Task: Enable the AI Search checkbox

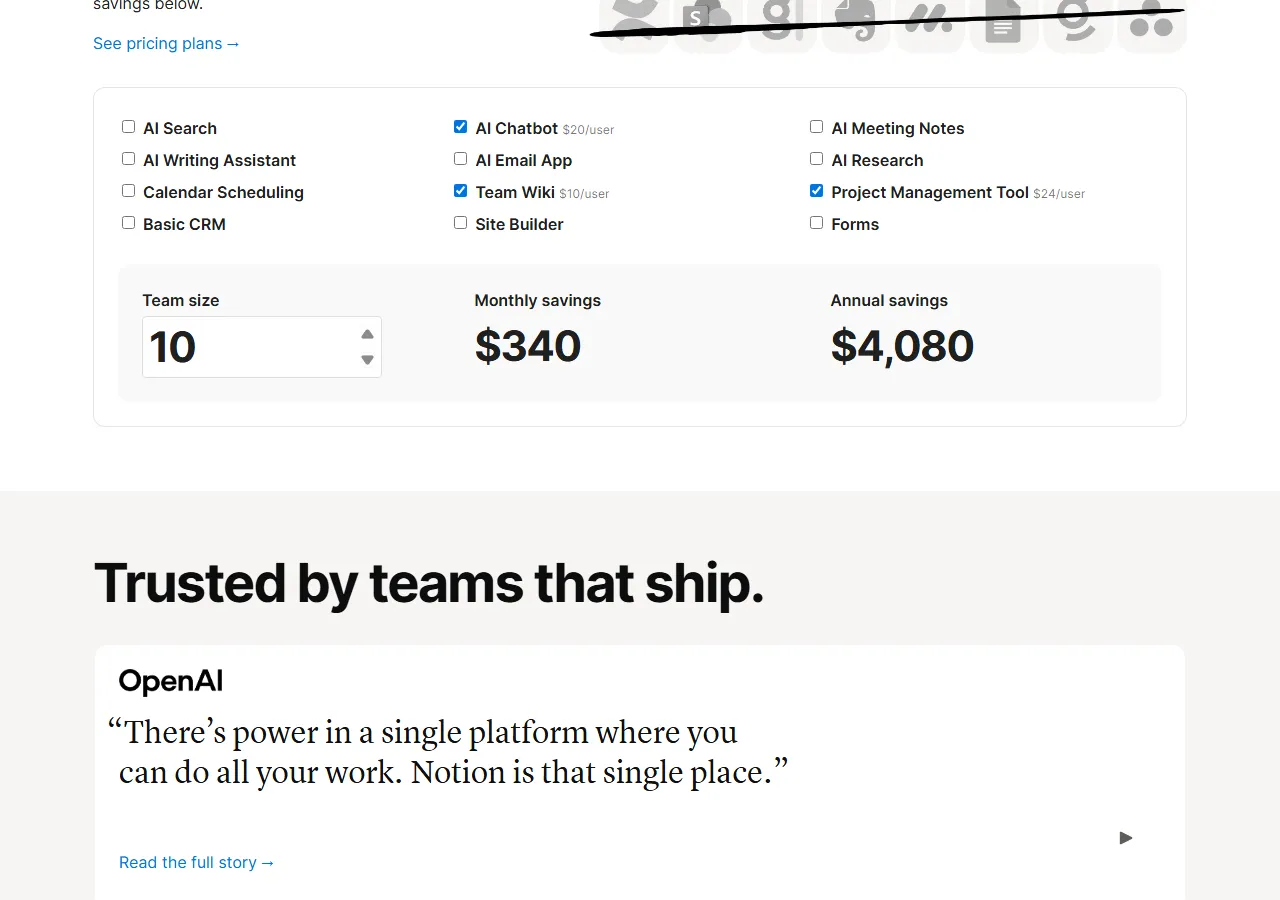Action: coord(128,126)
